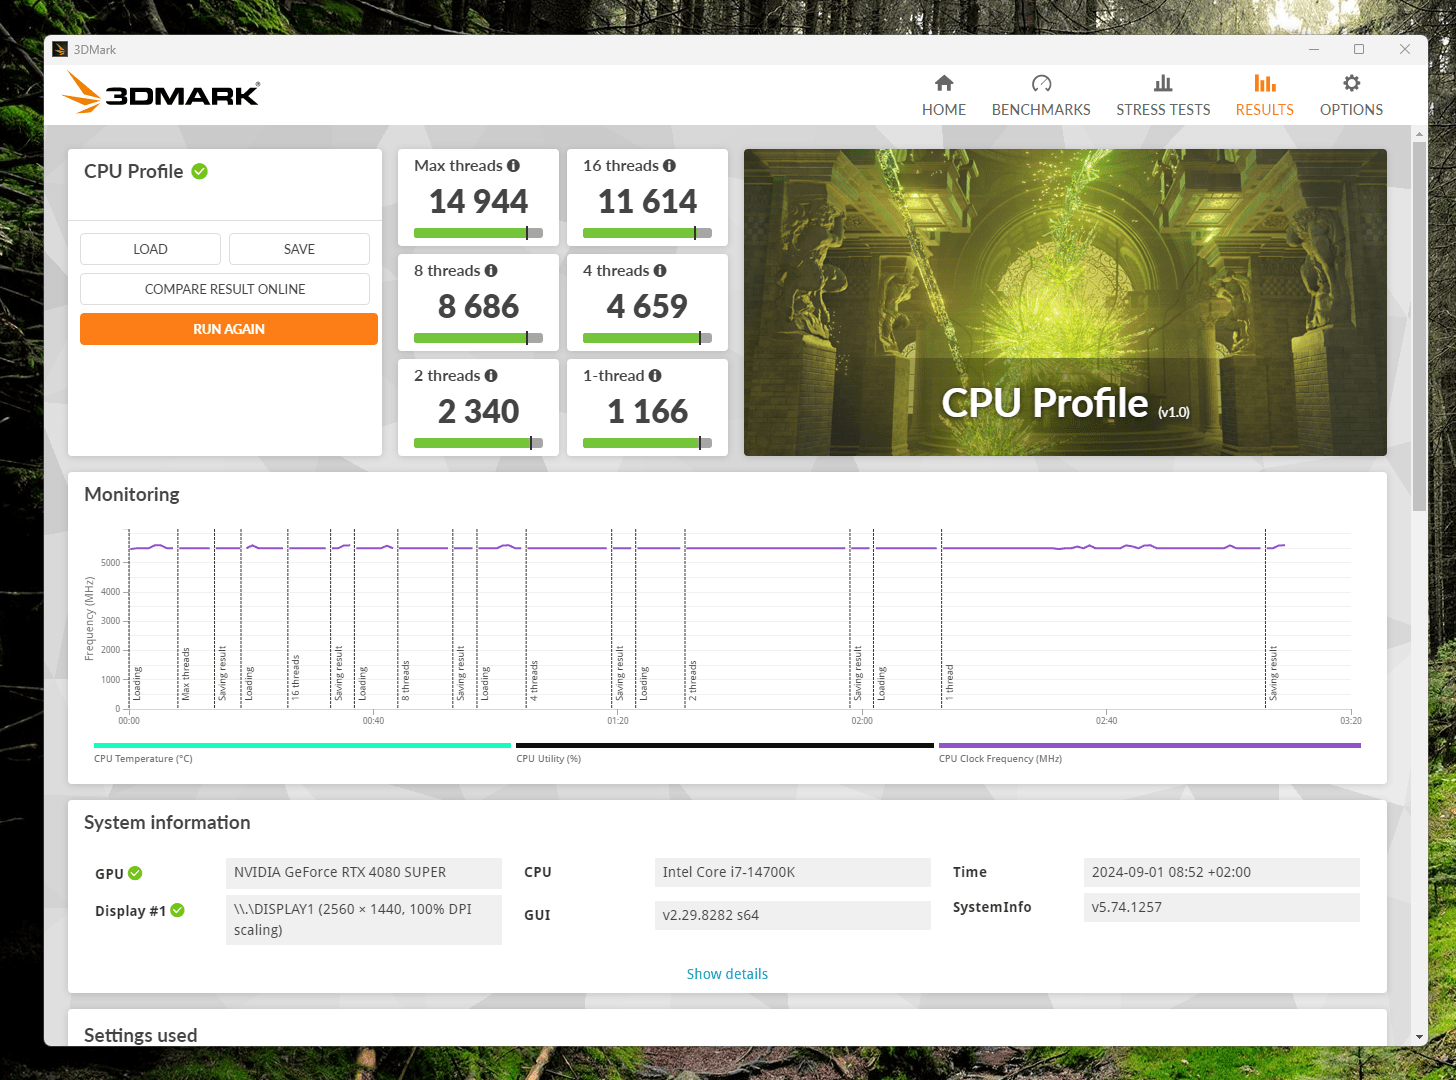
Task: Show info for 2 threads score
Action: (491, 376)
